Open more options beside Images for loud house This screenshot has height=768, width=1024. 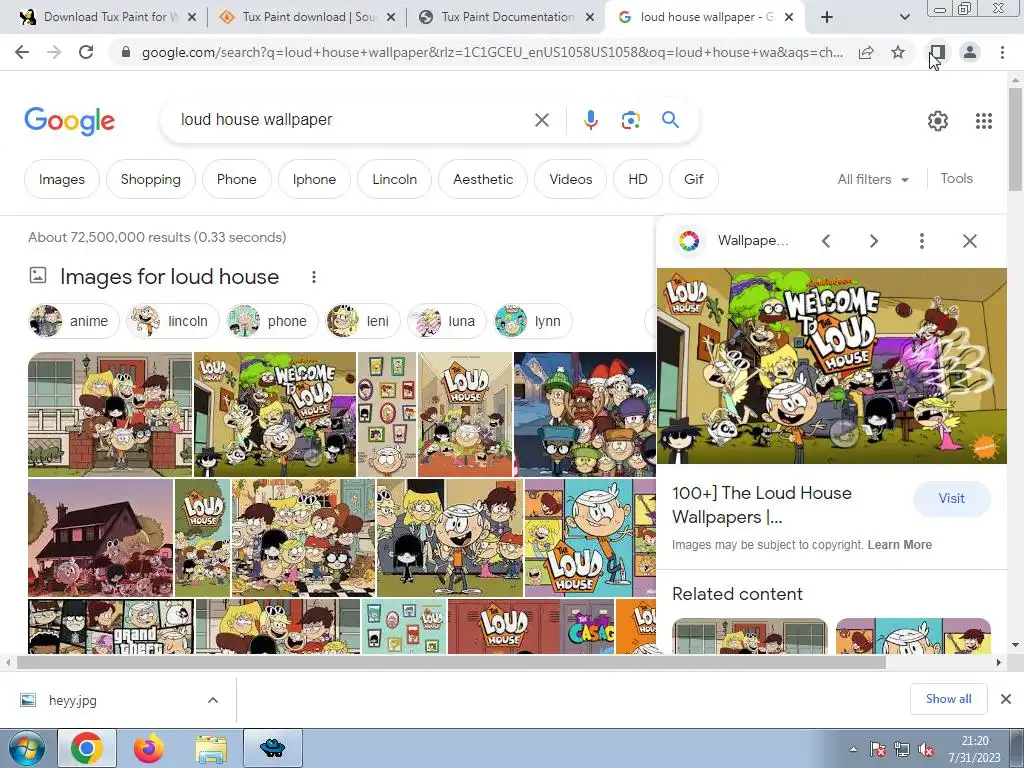[313, 277]
